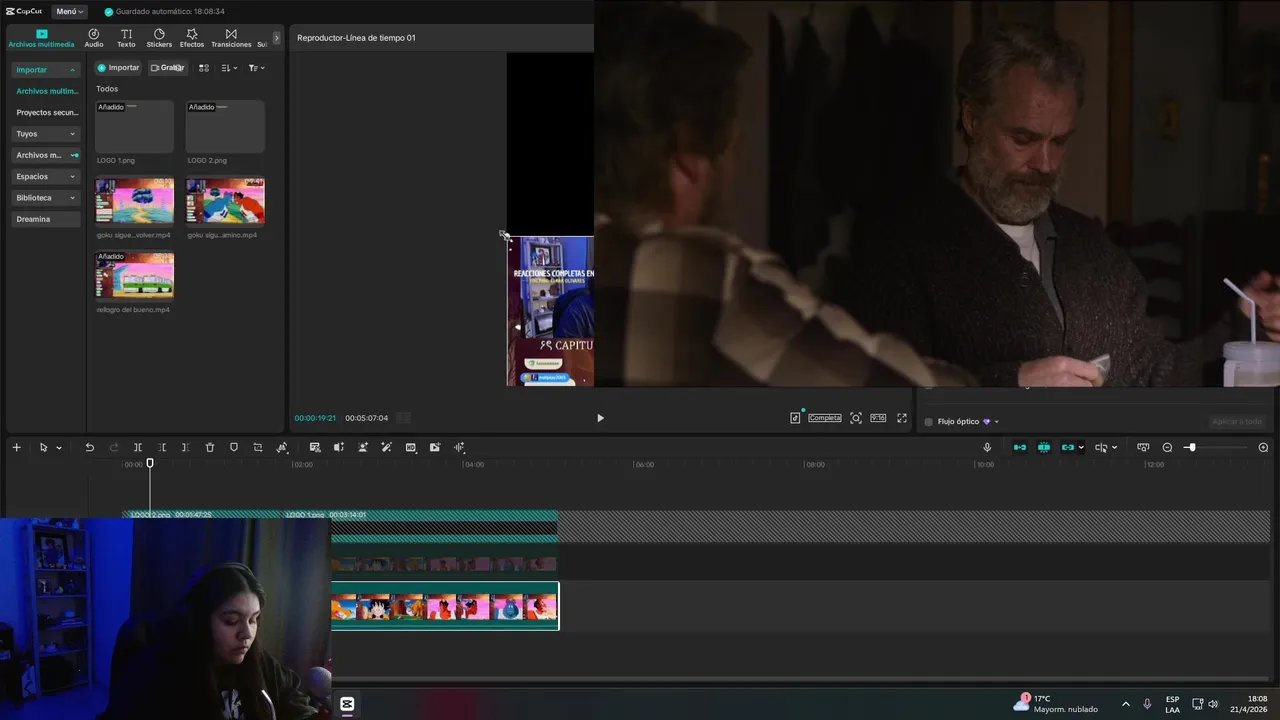Expand the Archivos m... sidebar section
The width and height of the screenshot is (1280, 720).
pyautogui.click(x=46, y=155)
